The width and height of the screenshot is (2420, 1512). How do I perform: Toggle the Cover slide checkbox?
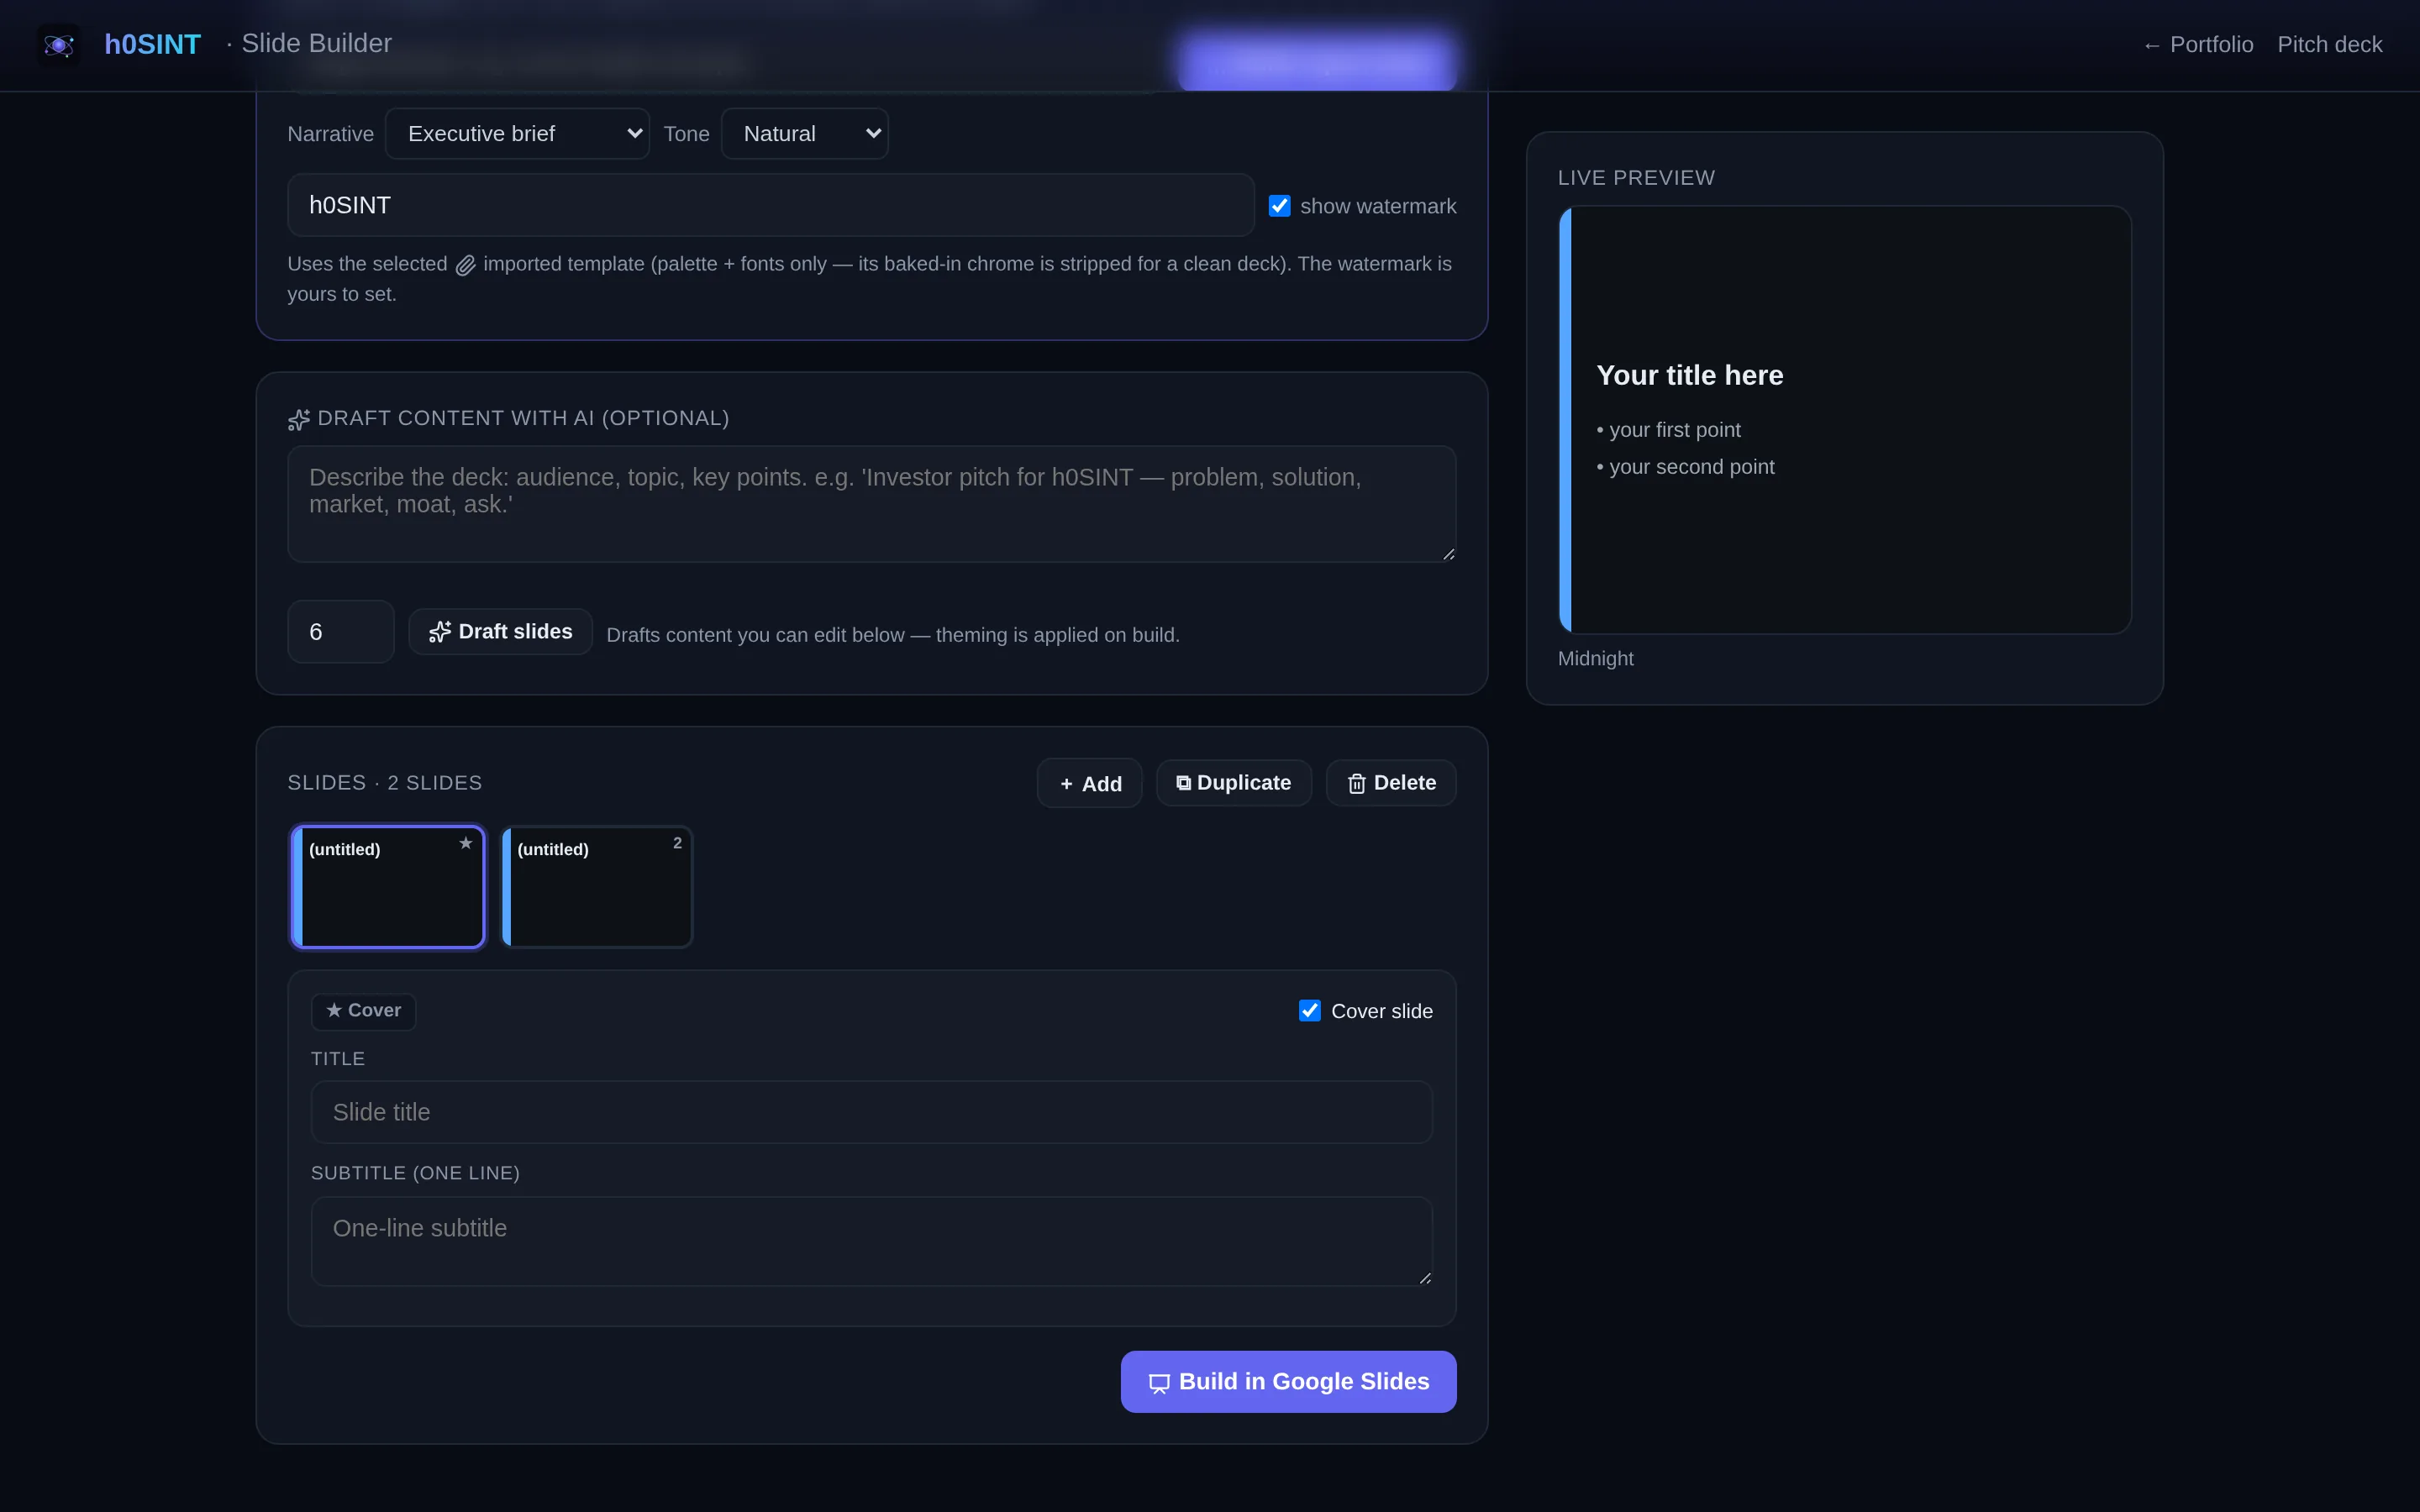(x=1310, y=1011)
